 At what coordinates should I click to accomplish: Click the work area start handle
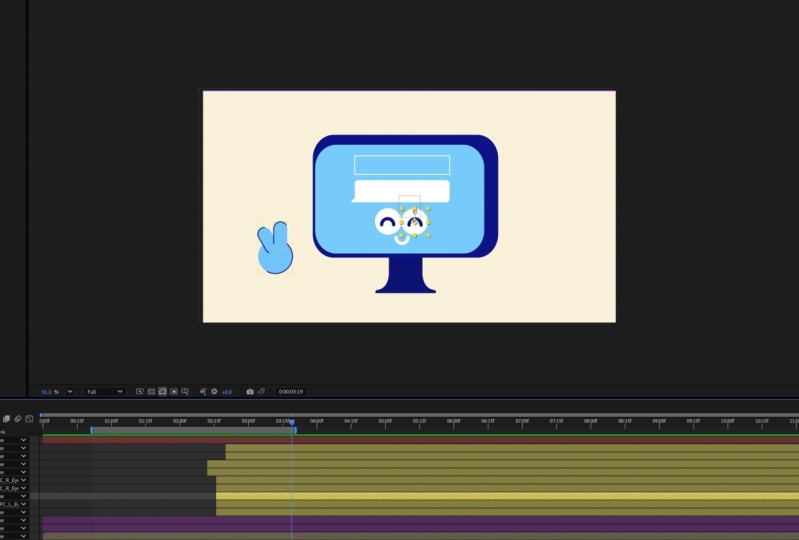[x=92, y=430]
